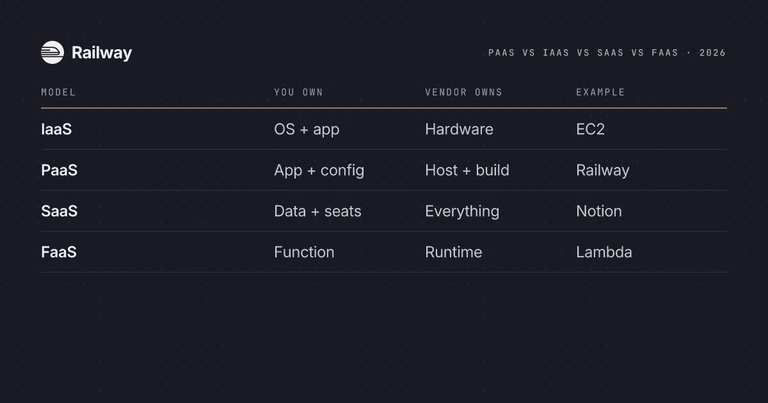Select the SaaS row label
The image size is (768, 403).
(59, 211)
